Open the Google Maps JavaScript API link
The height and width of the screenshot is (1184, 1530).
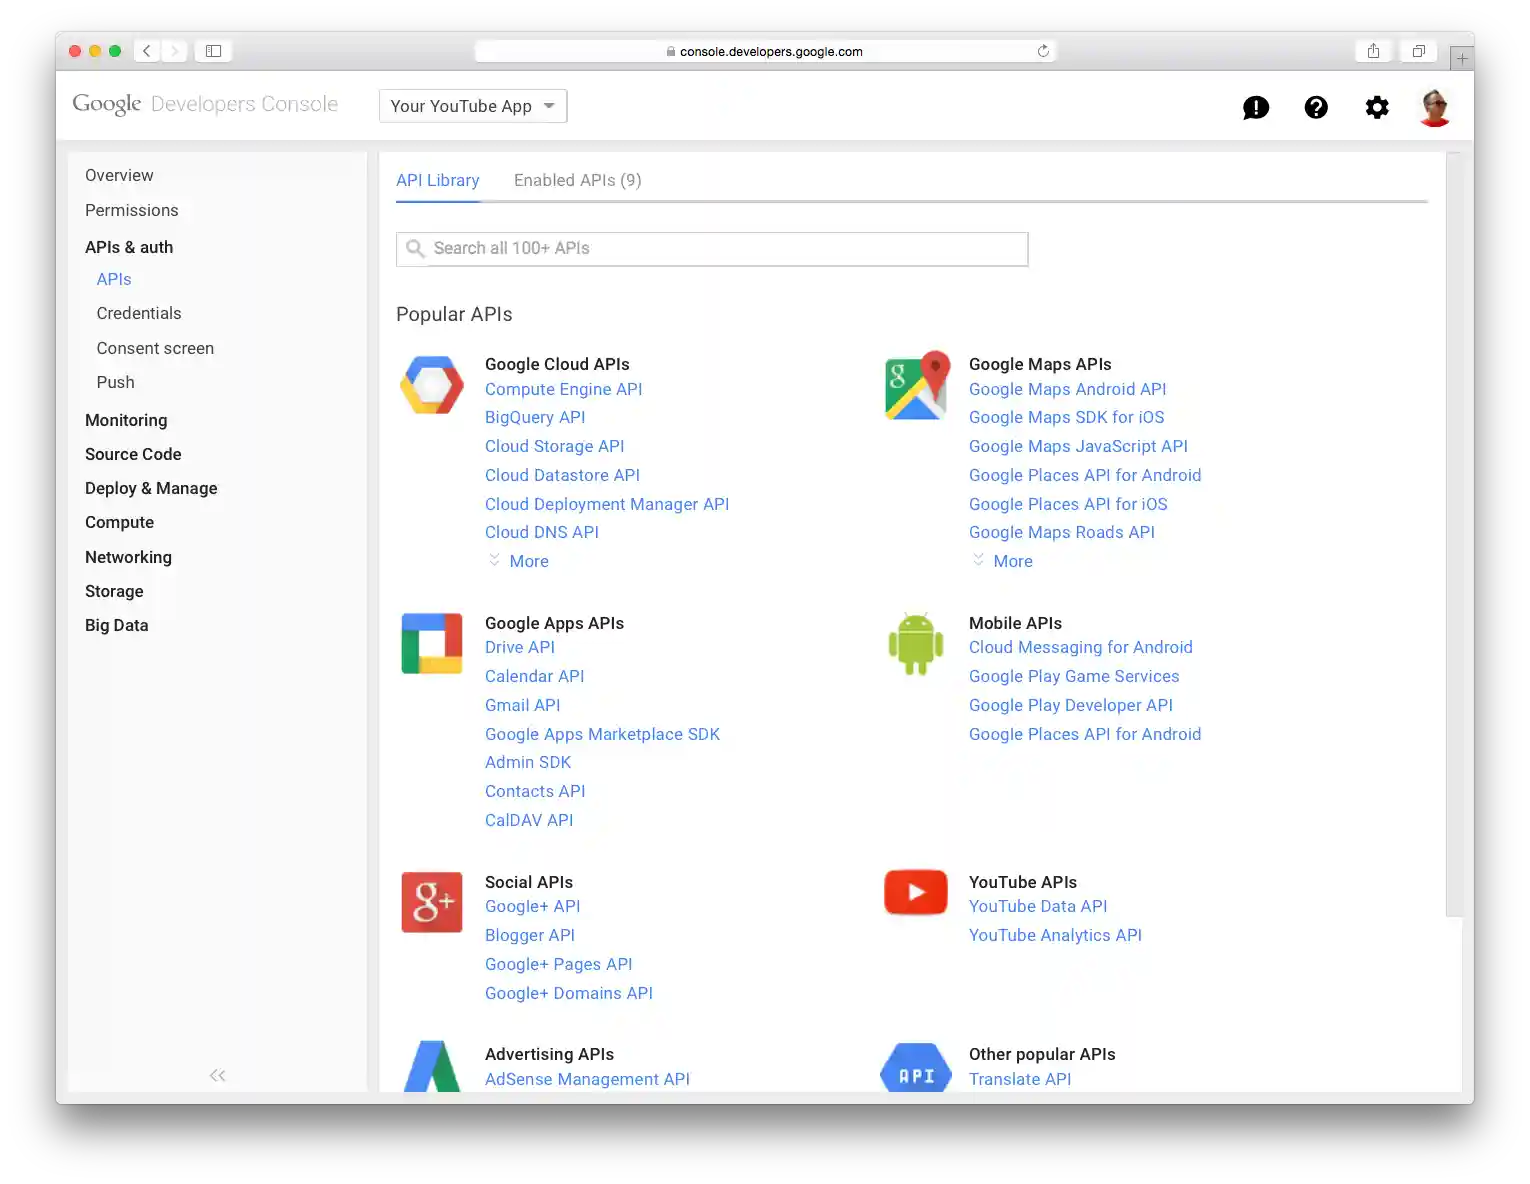1078,446
